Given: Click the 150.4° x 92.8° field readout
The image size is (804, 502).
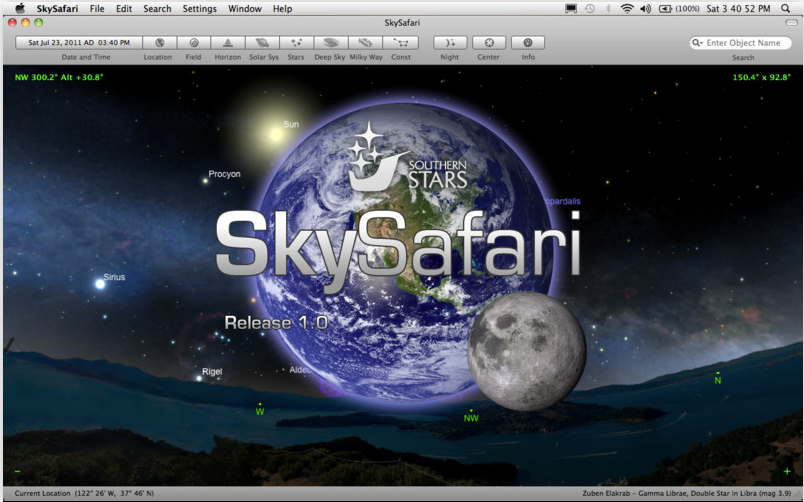Looking at the screenshot, I should click(761, 77).
